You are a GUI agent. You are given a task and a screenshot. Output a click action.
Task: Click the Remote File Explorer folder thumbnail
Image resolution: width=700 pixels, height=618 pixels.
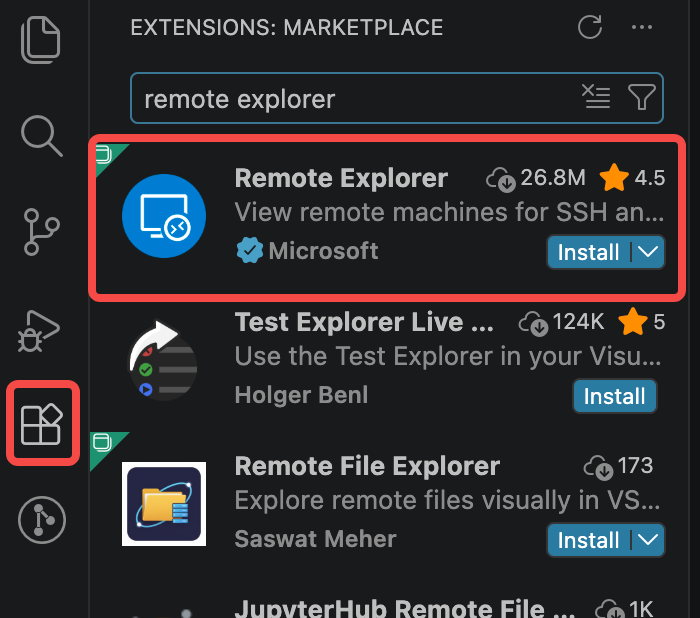pos(164,504)
